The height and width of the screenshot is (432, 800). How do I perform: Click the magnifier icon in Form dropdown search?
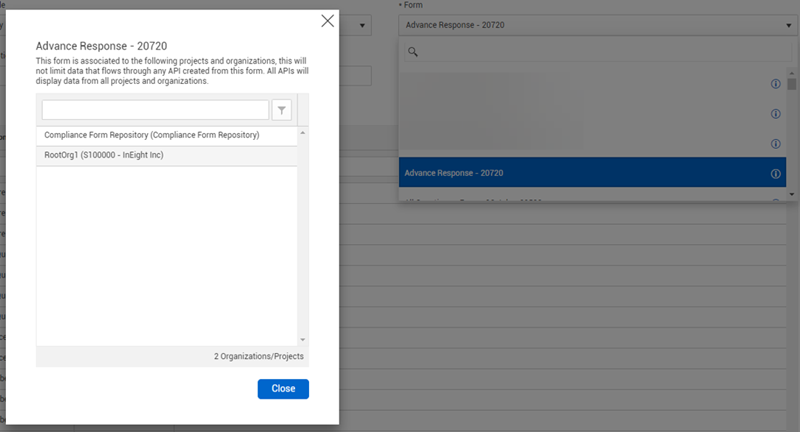click(413, 52)
